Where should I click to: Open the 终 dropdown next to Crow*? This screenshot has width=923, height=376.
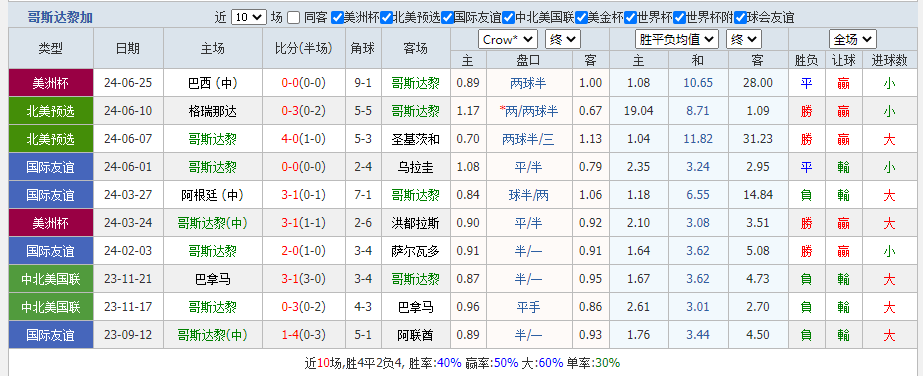click(x=563, y=39)
